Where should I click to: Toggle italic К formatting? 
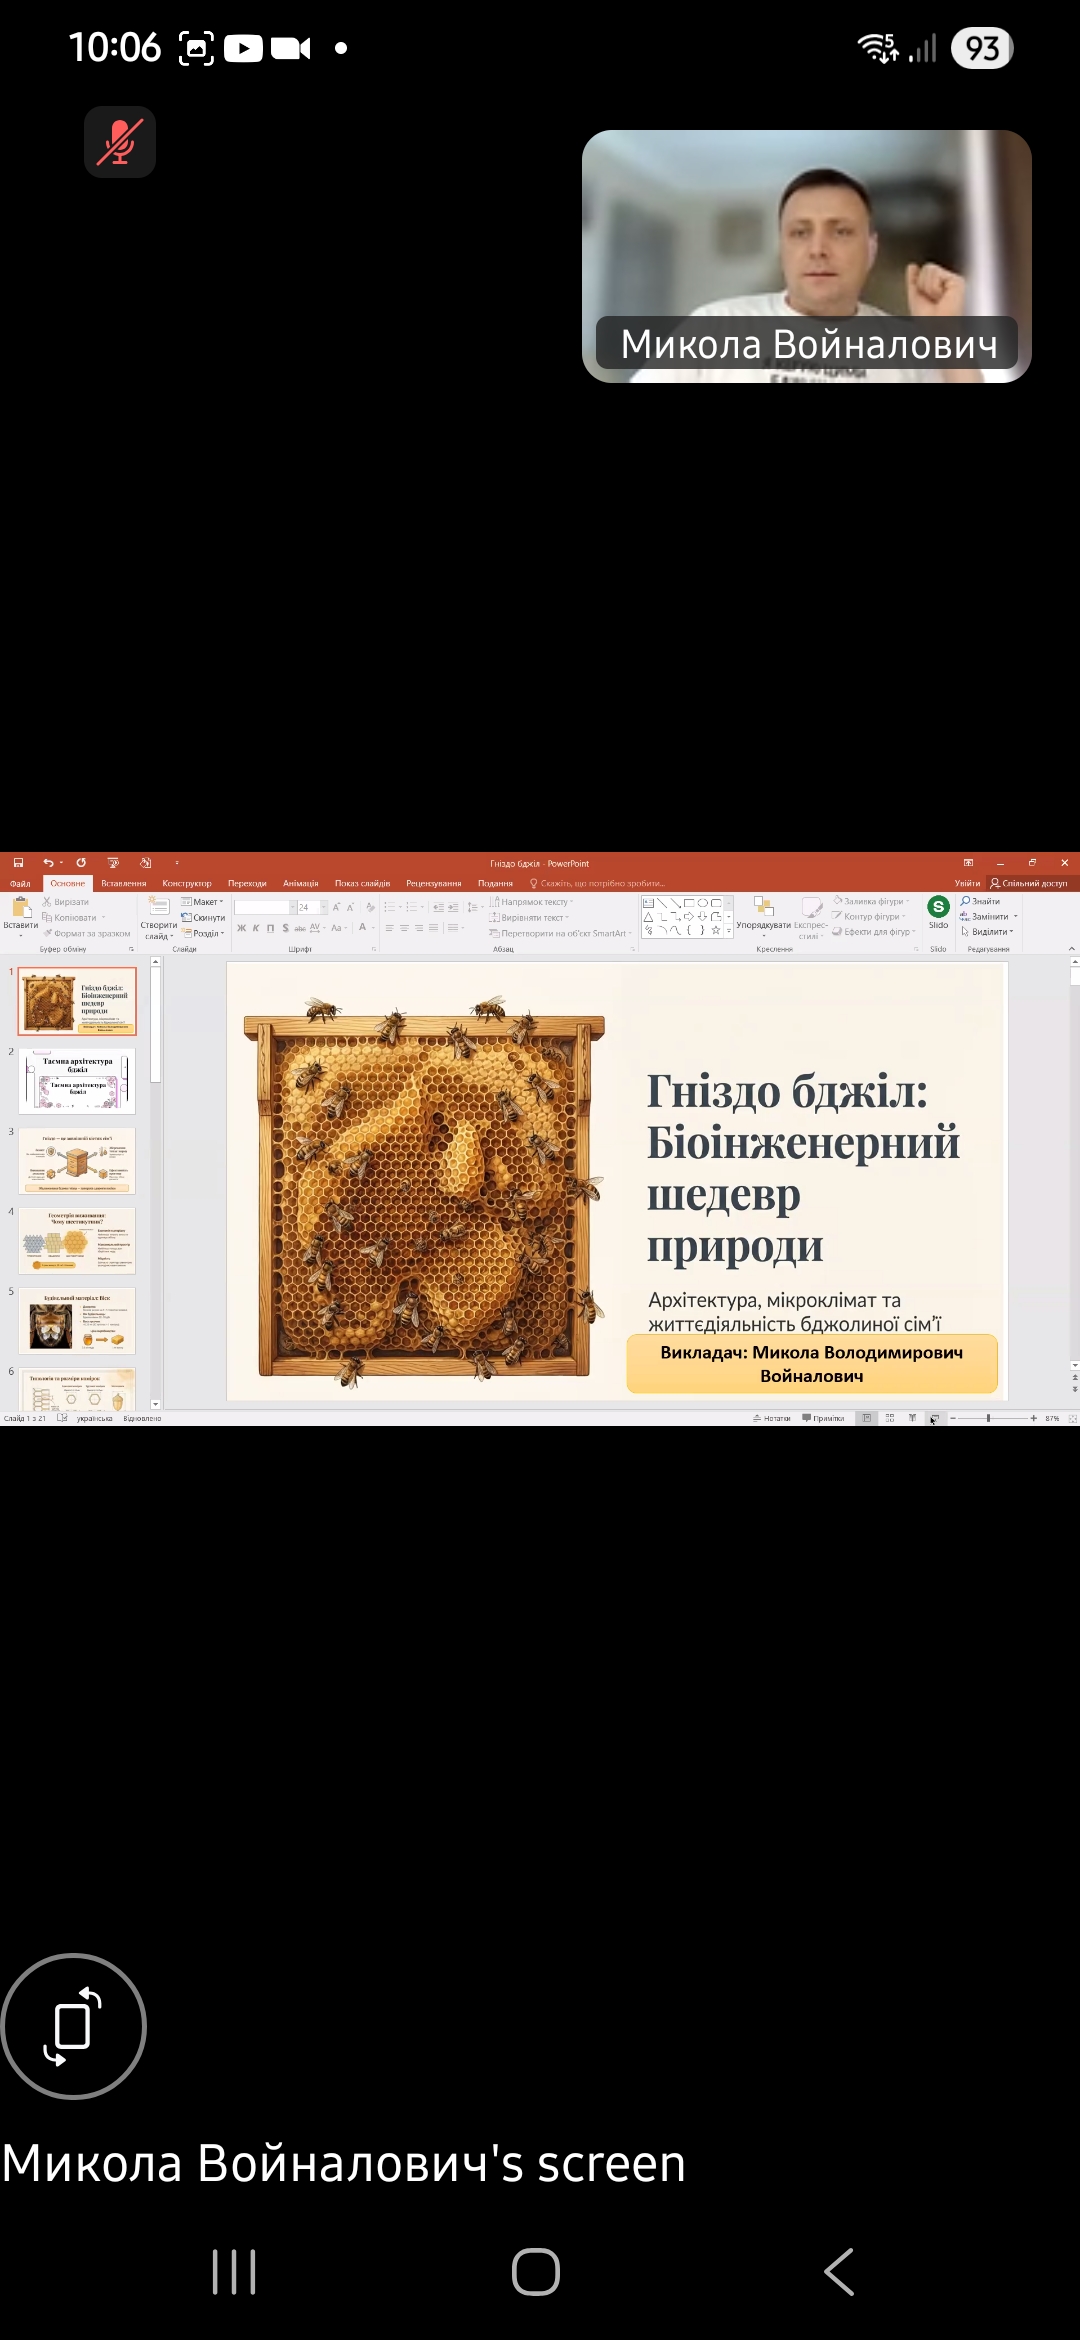(x=256, y=928)
